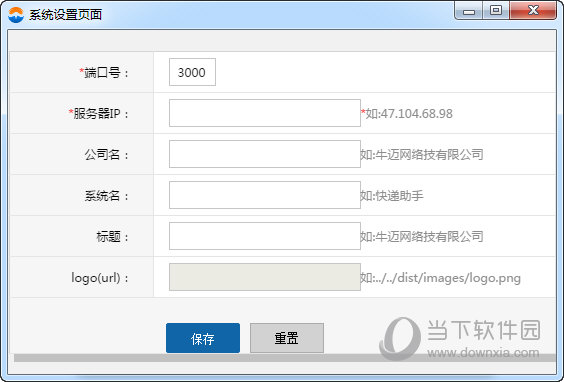Click the logo(url) label
The image size is (564, 382).
(100, 278)
